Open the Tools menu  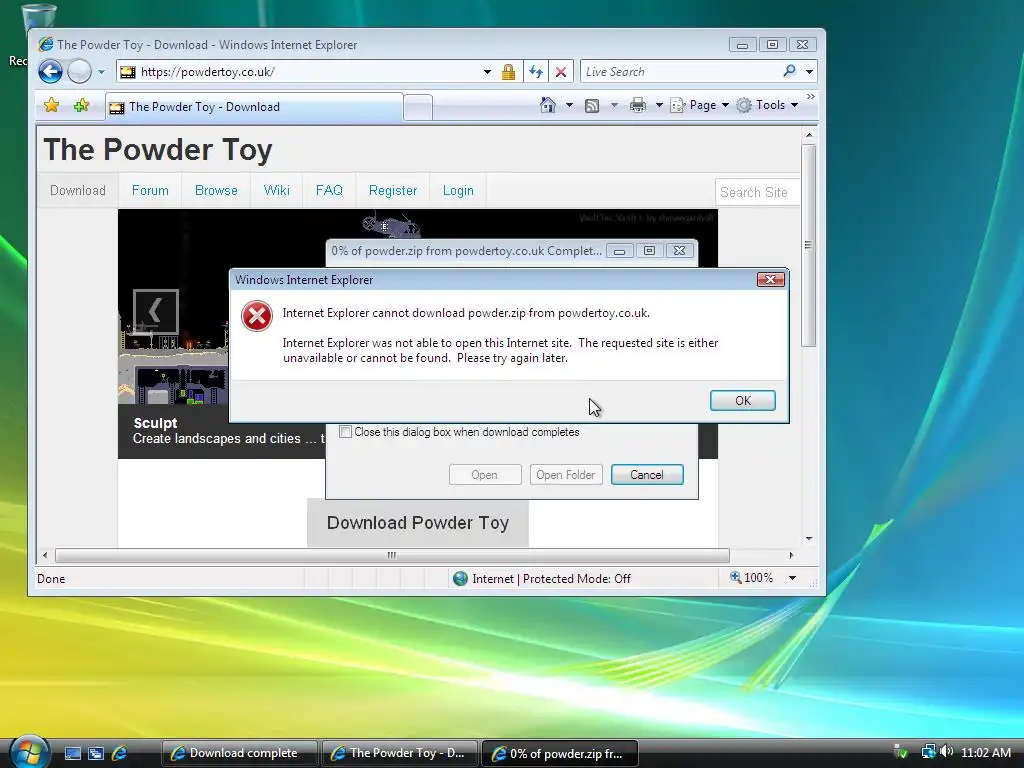point(767,105)
